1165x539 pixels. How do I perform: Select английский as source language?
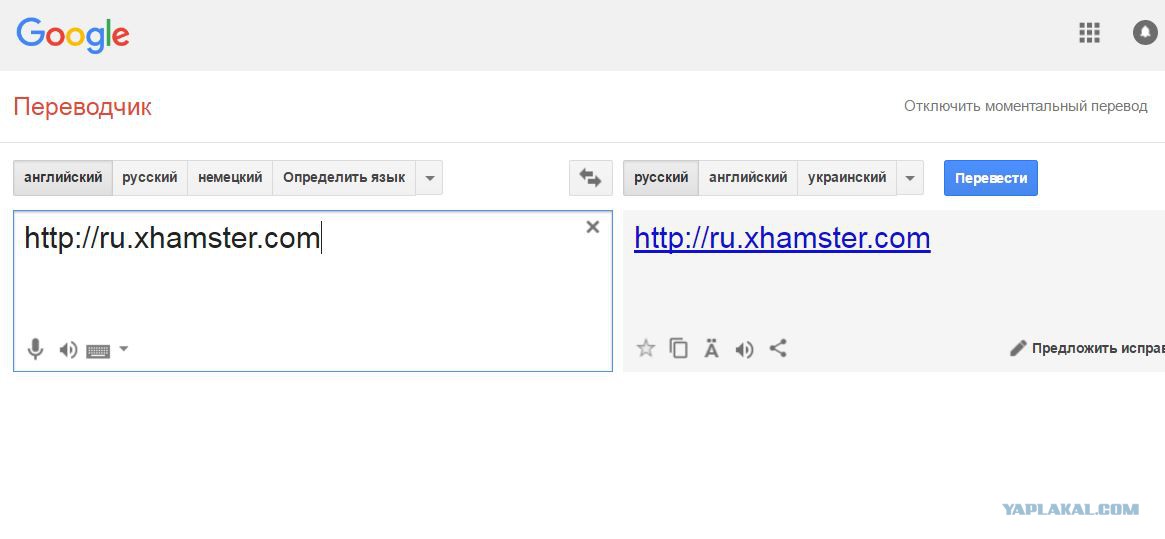click(63, 178)
